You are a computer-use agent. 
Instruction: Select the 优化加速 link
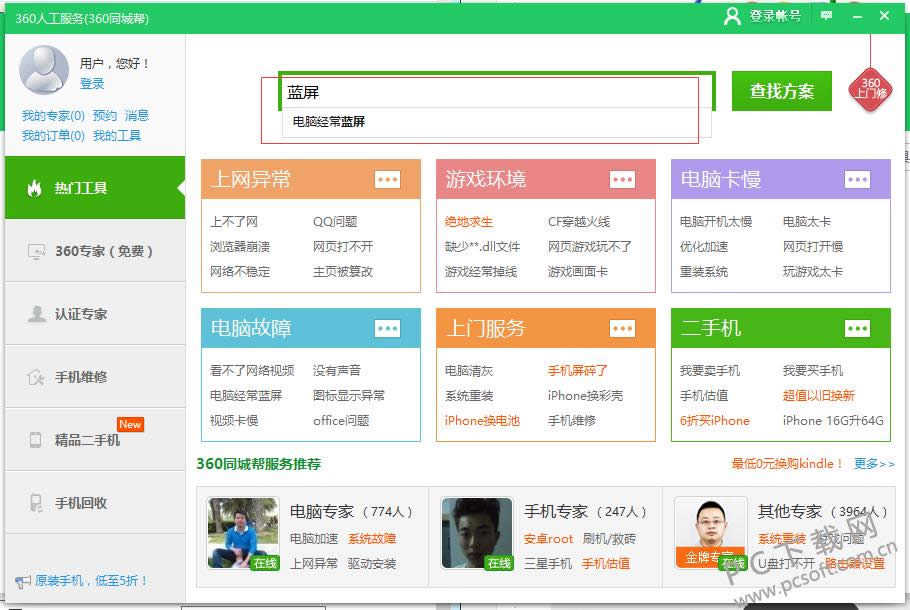(703, 247)
